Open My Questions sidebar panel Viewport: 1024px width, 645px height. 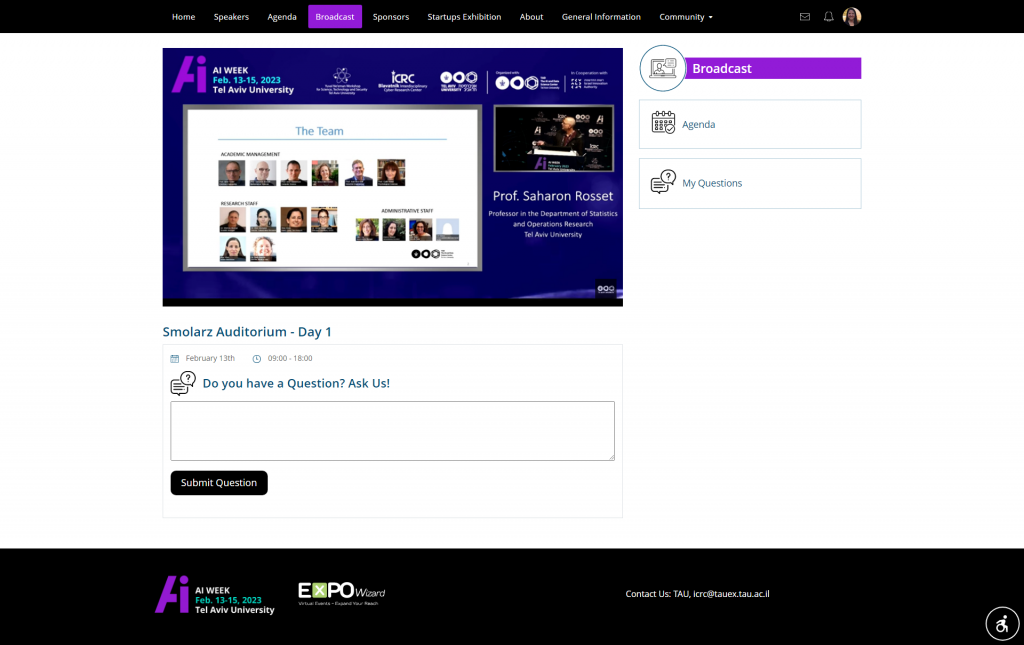750,183
